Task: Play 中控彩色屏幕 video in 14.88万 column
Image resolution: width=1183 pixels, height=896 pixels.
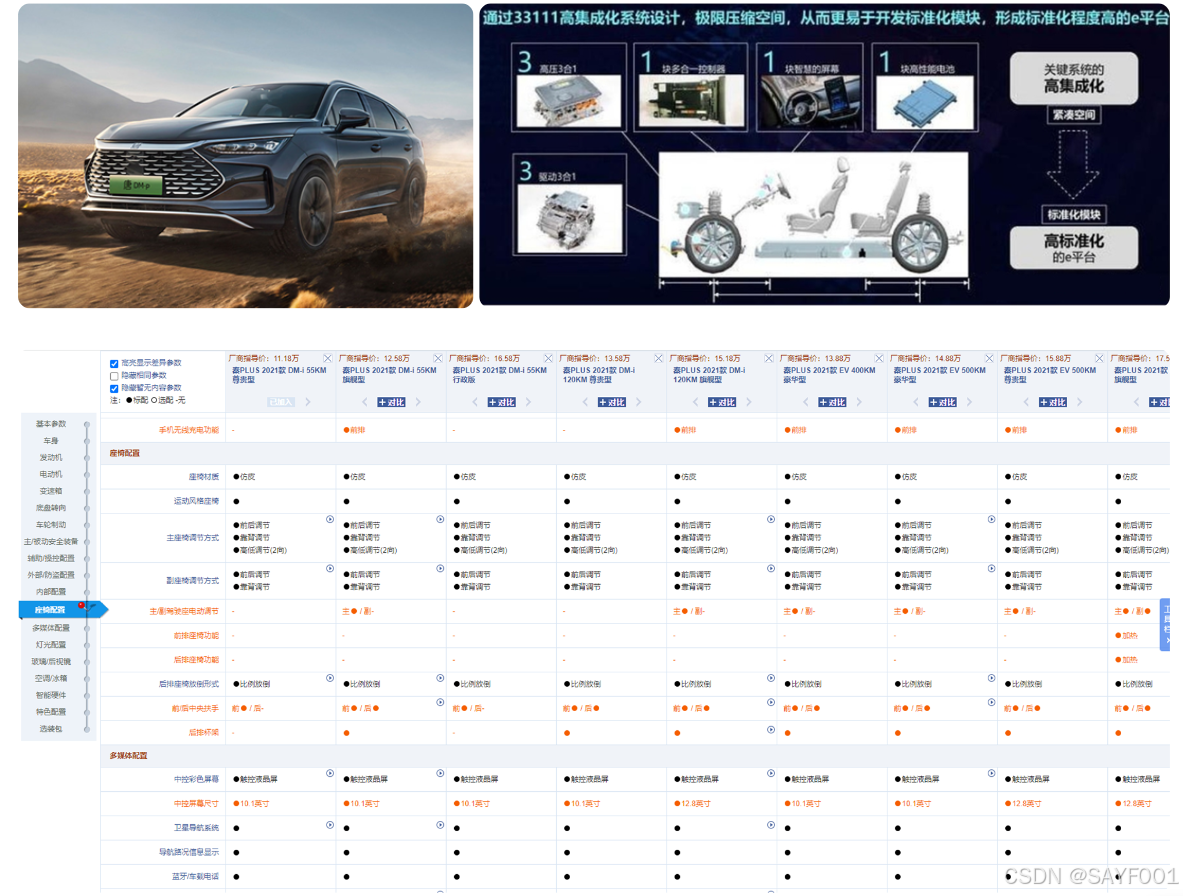Action: [991, 773]
